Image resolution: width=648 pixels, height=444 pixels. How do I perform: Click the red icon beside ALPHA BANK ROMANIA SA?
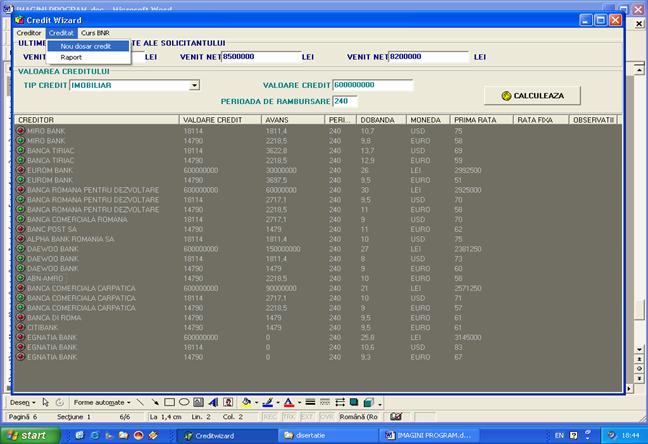pyautogui.click(x=20, y=239)
